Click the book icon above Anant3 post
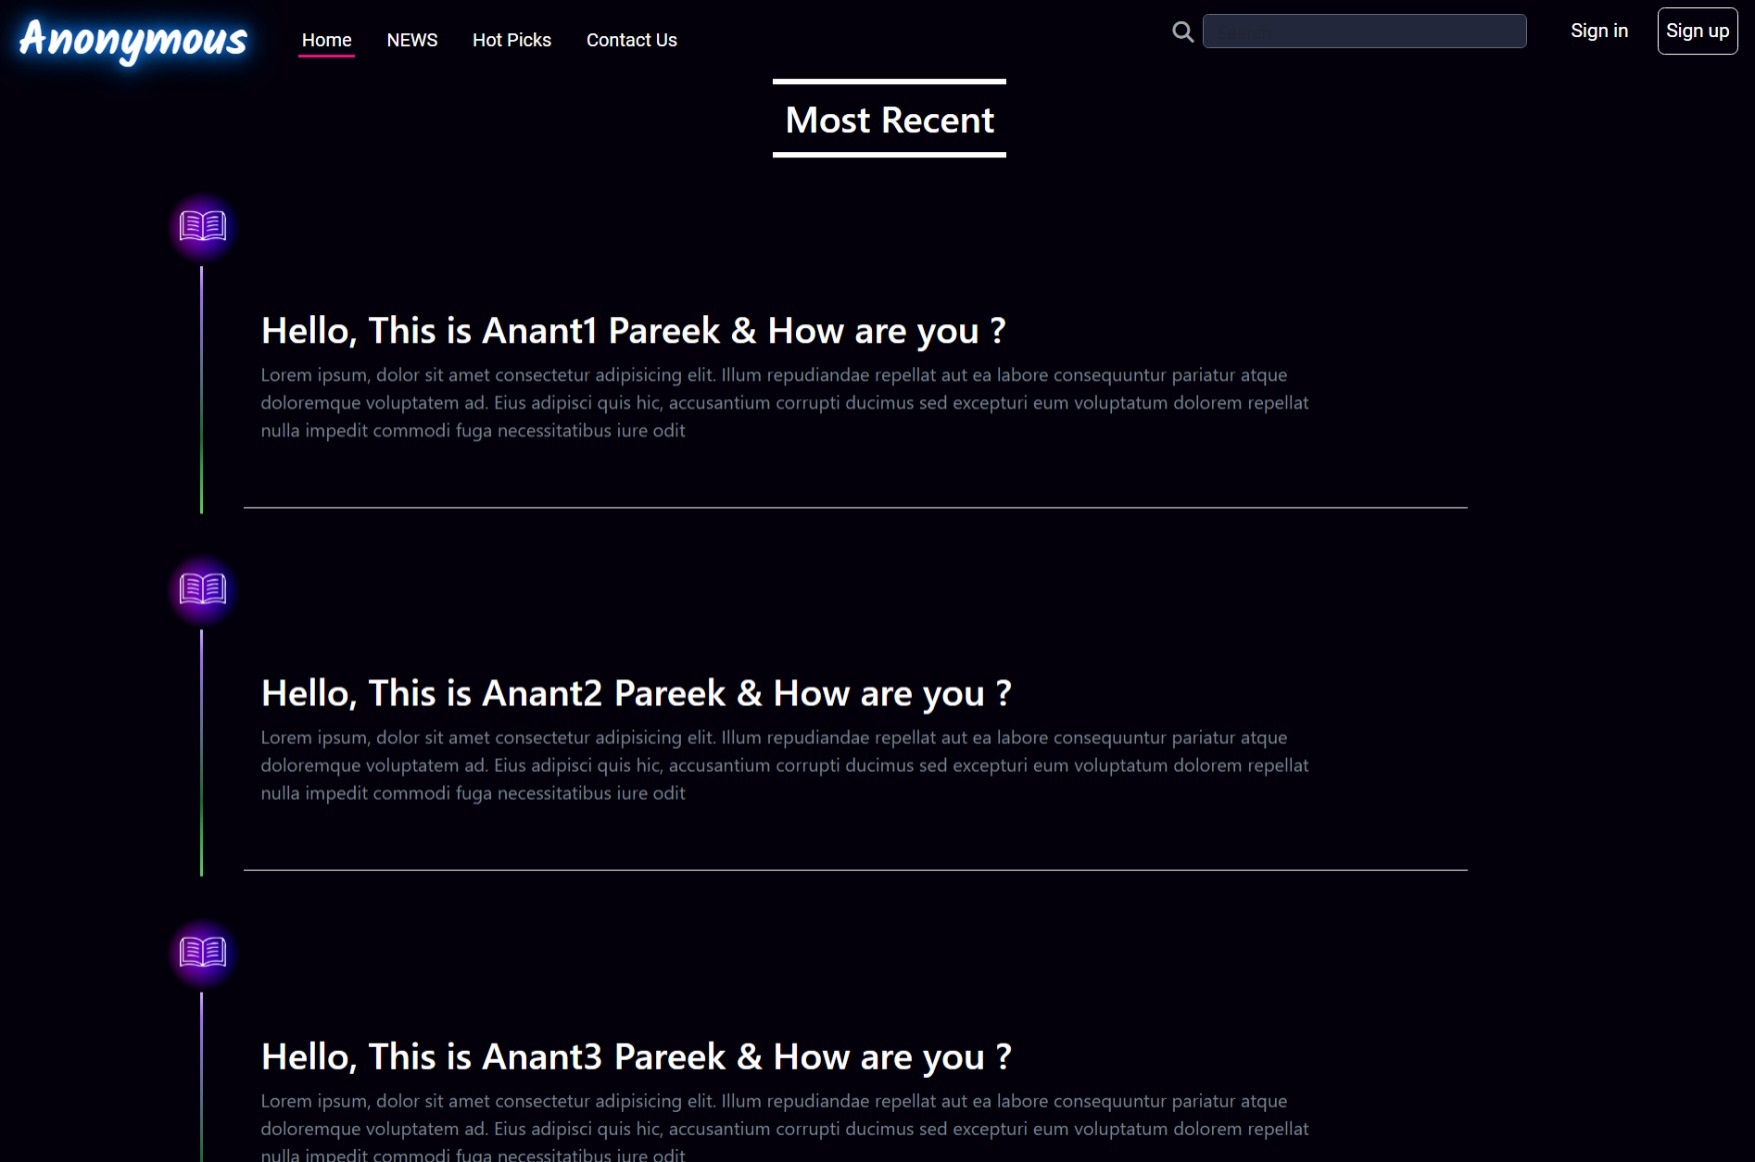This screenshot has height=1162, width=1755. 202,952
